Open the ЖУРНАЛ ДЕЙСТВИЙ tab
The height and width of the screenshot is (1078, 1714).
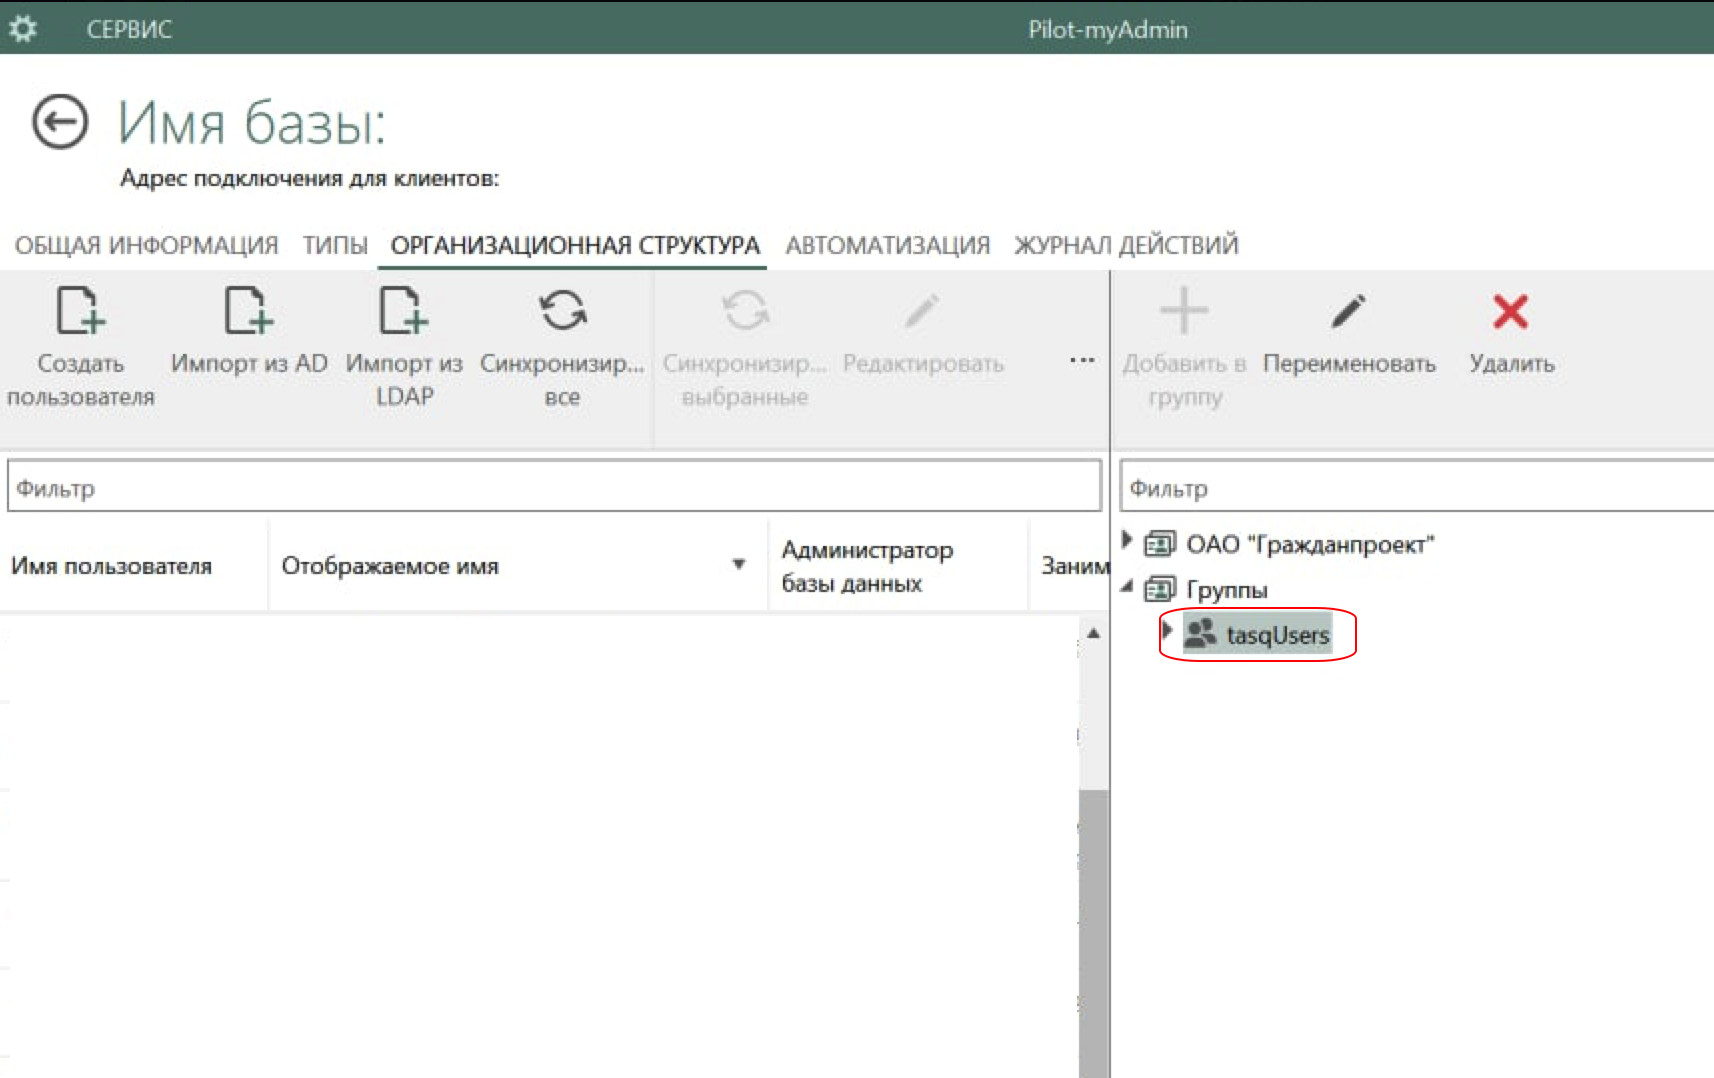tap(1126, 245)
